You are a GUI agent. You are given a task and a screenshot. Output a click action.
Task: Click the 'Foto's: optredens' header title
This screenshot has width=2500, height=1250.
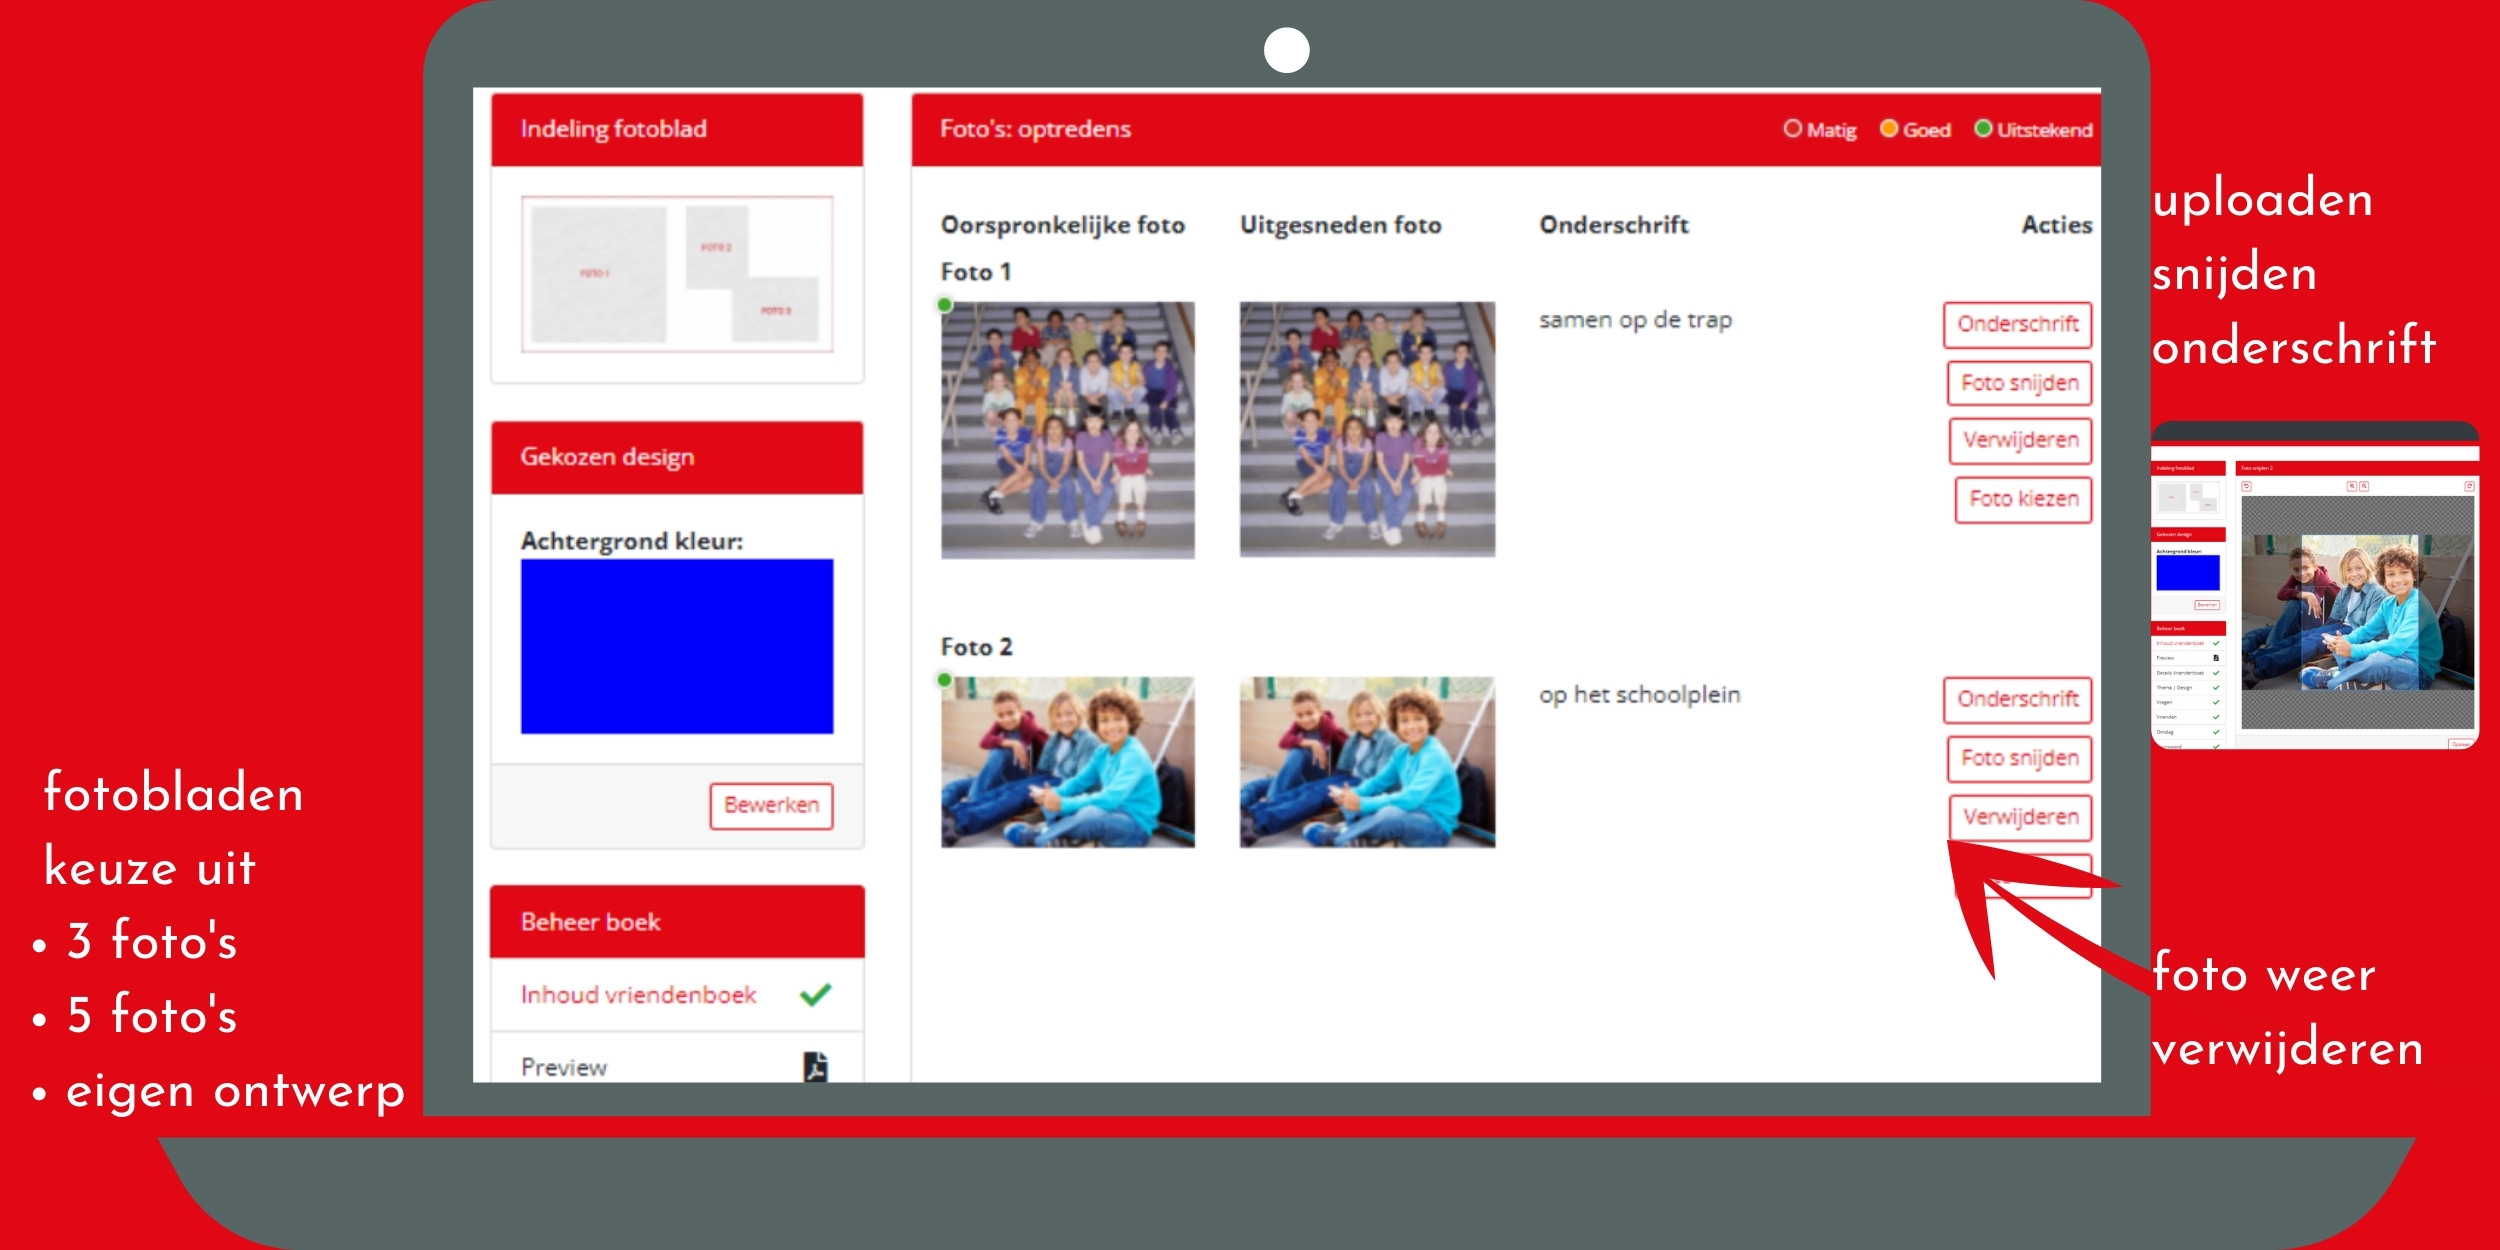pyautogui.click(x=1035, y=129)
